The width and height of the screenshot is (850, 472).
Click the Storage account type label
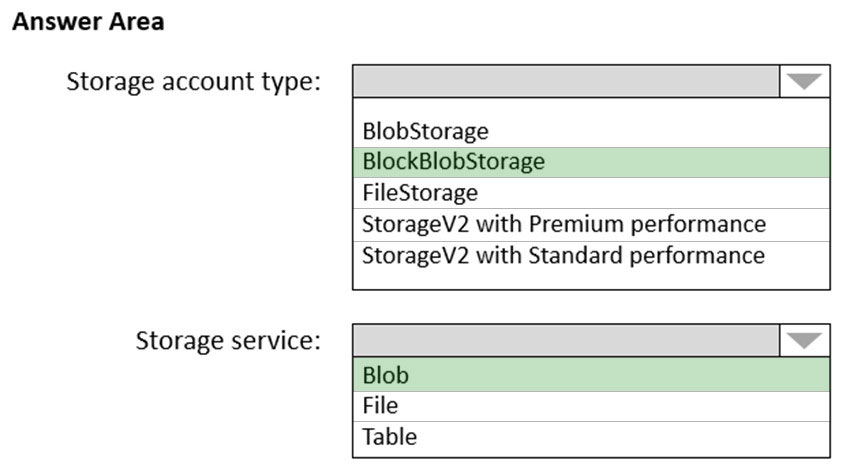pyautogui.click(x=194, y=82)
